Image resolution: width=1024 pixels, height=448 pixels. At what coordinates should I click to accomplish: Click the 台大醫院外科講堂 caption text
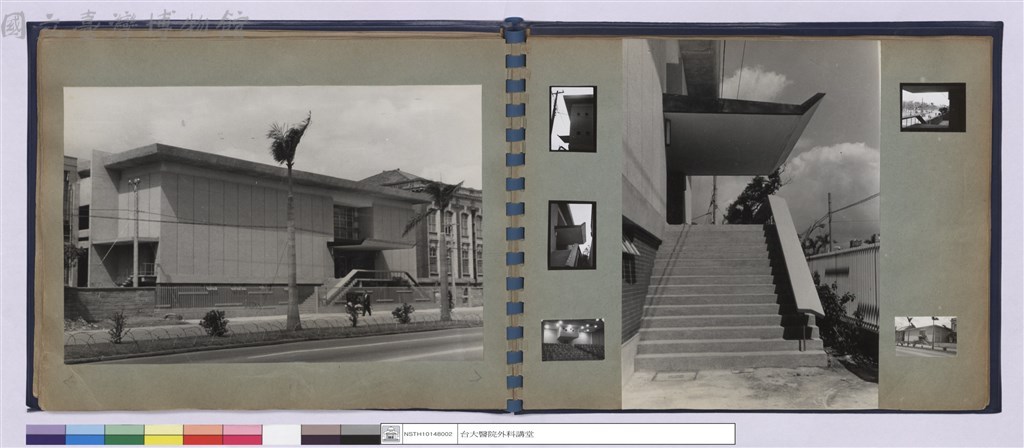click(497, 434)
